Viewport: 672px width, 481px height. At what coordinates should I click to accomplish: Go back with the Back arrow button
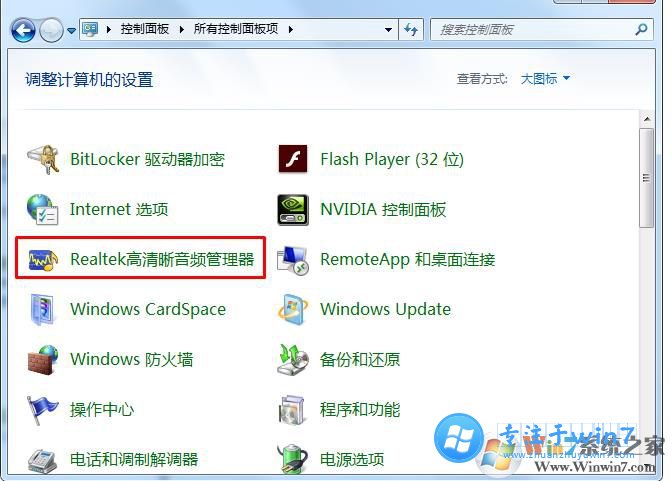[23, 30]
